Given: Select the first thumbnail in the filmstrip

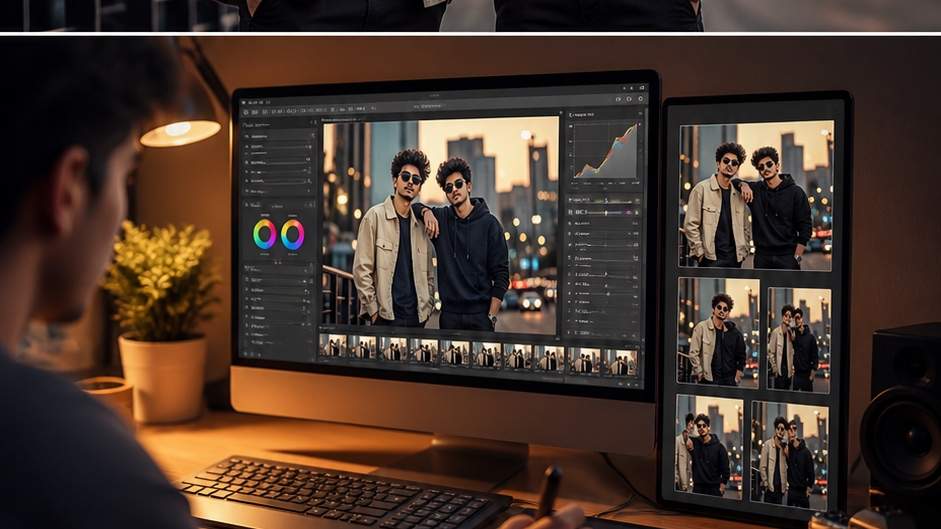Looking at the screenshot, I should 332,345.
